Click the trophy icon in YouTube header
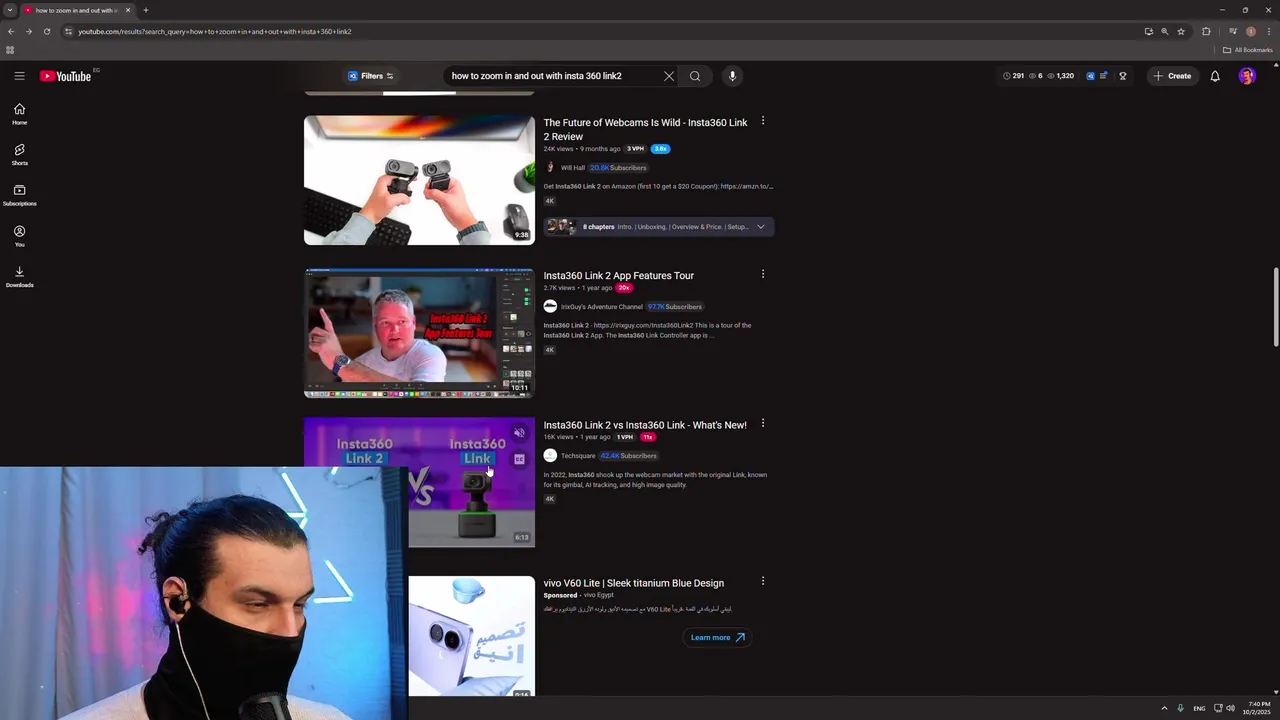The width and height of the screenshot is (1280, 720). point(1123,76)
